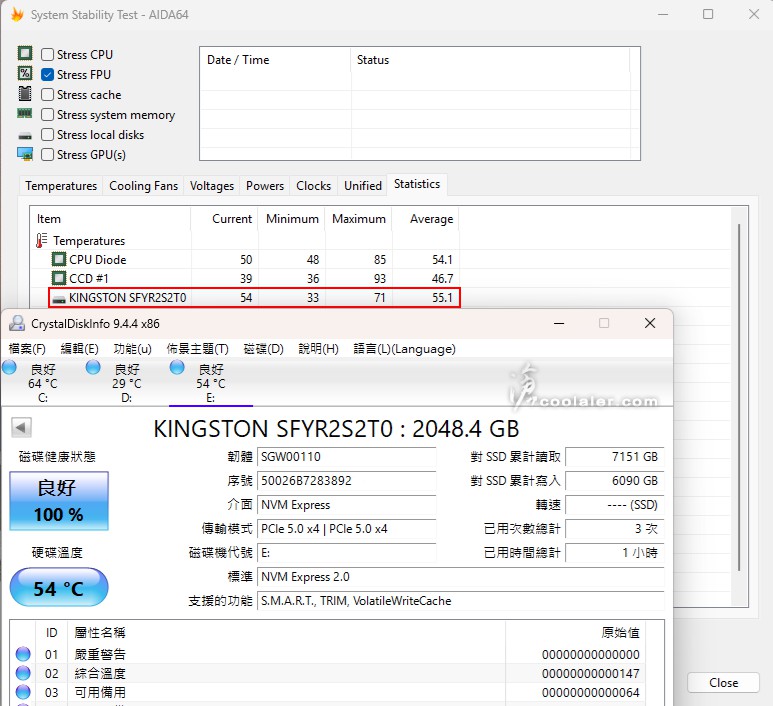Click the FPU percent icon
The height and width of the screenshot is (706, 773).
(x=25, y=73)
